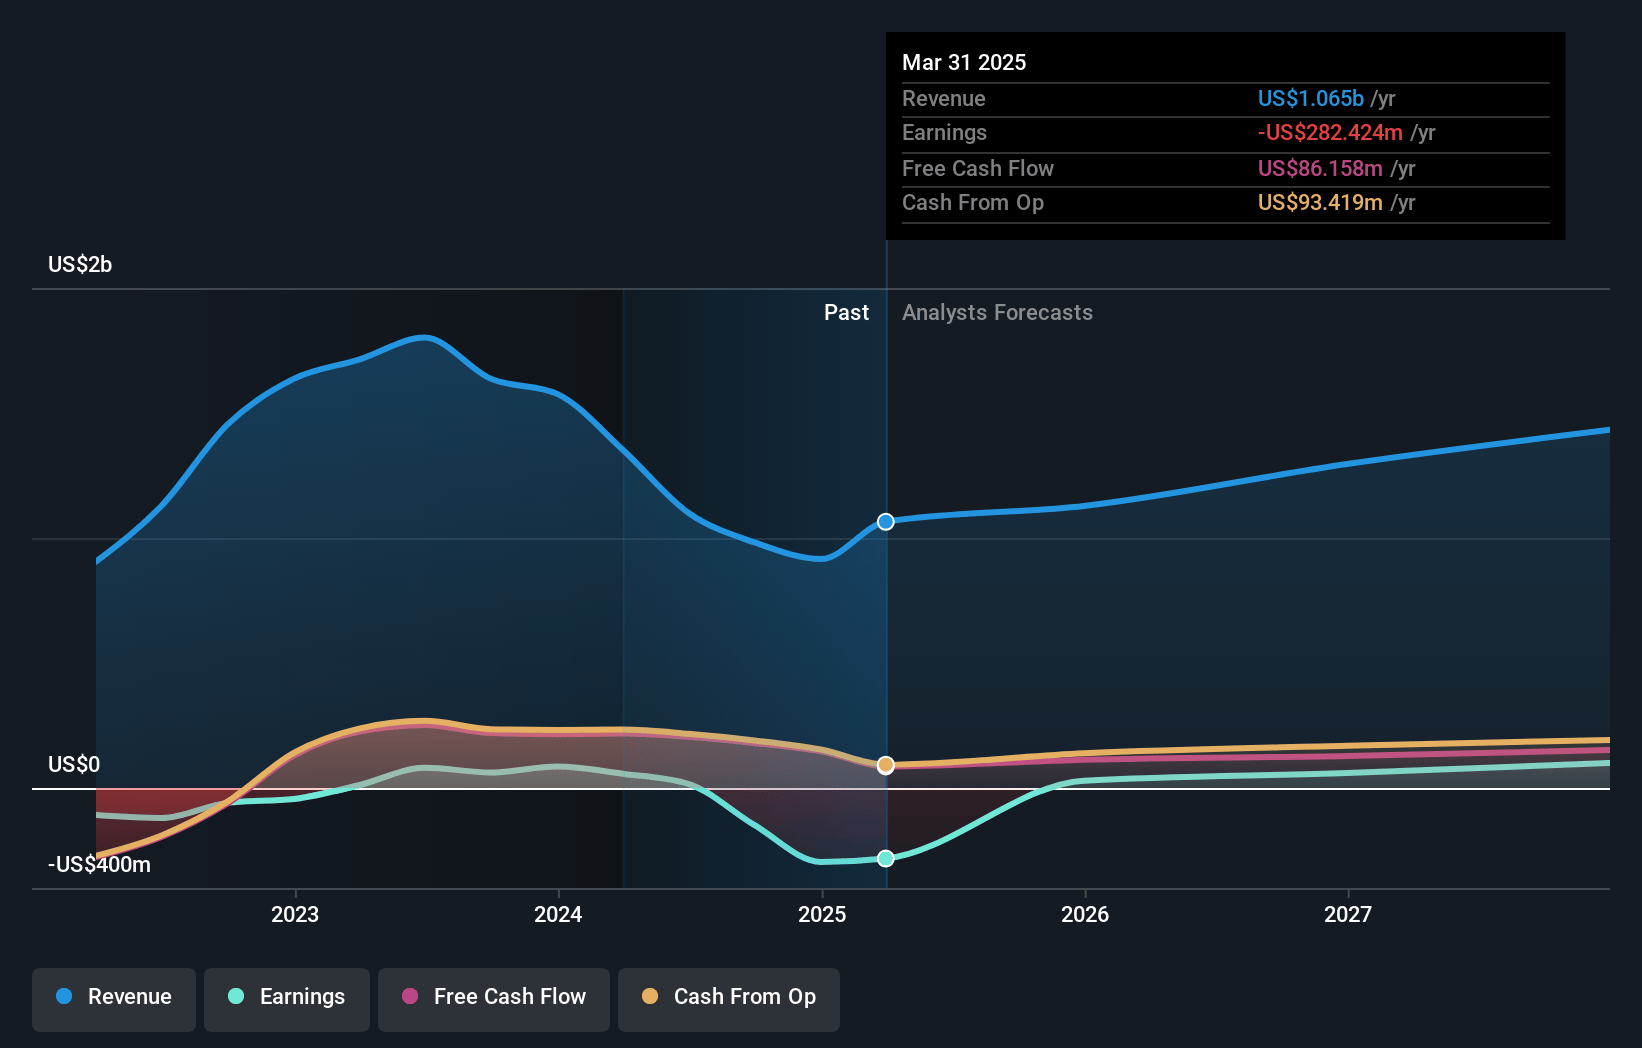Image resolution: width=1642 pixels, height=1048 pixels.
Task: Select the Revenue data point at Mar 2025
Action: (886, 522)
